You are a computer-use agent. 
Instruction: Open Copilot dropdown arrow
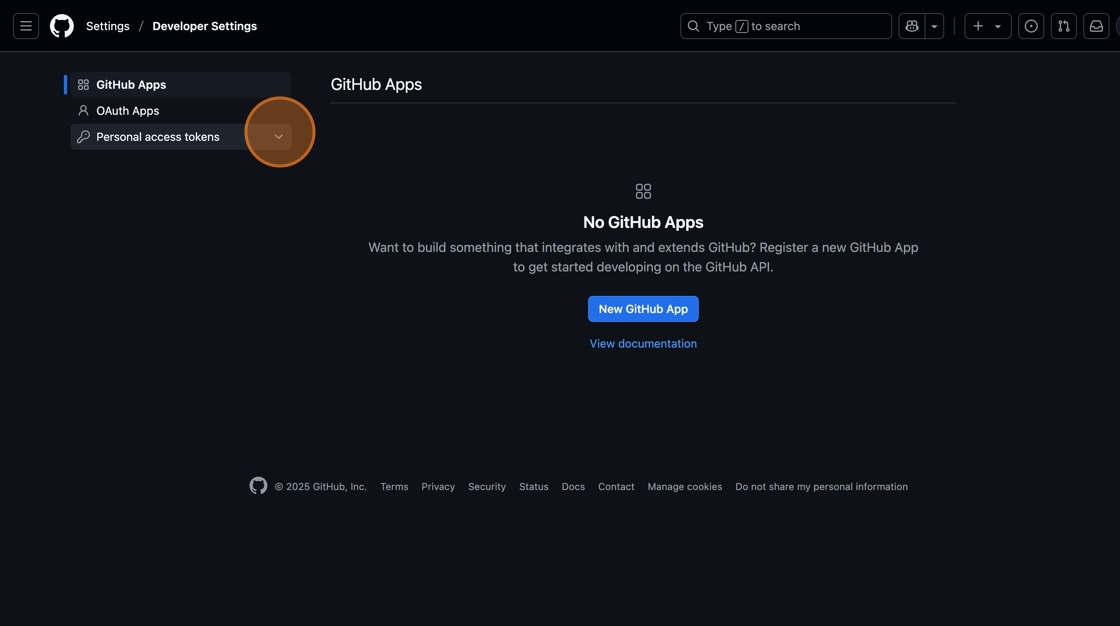pos(934,26)
